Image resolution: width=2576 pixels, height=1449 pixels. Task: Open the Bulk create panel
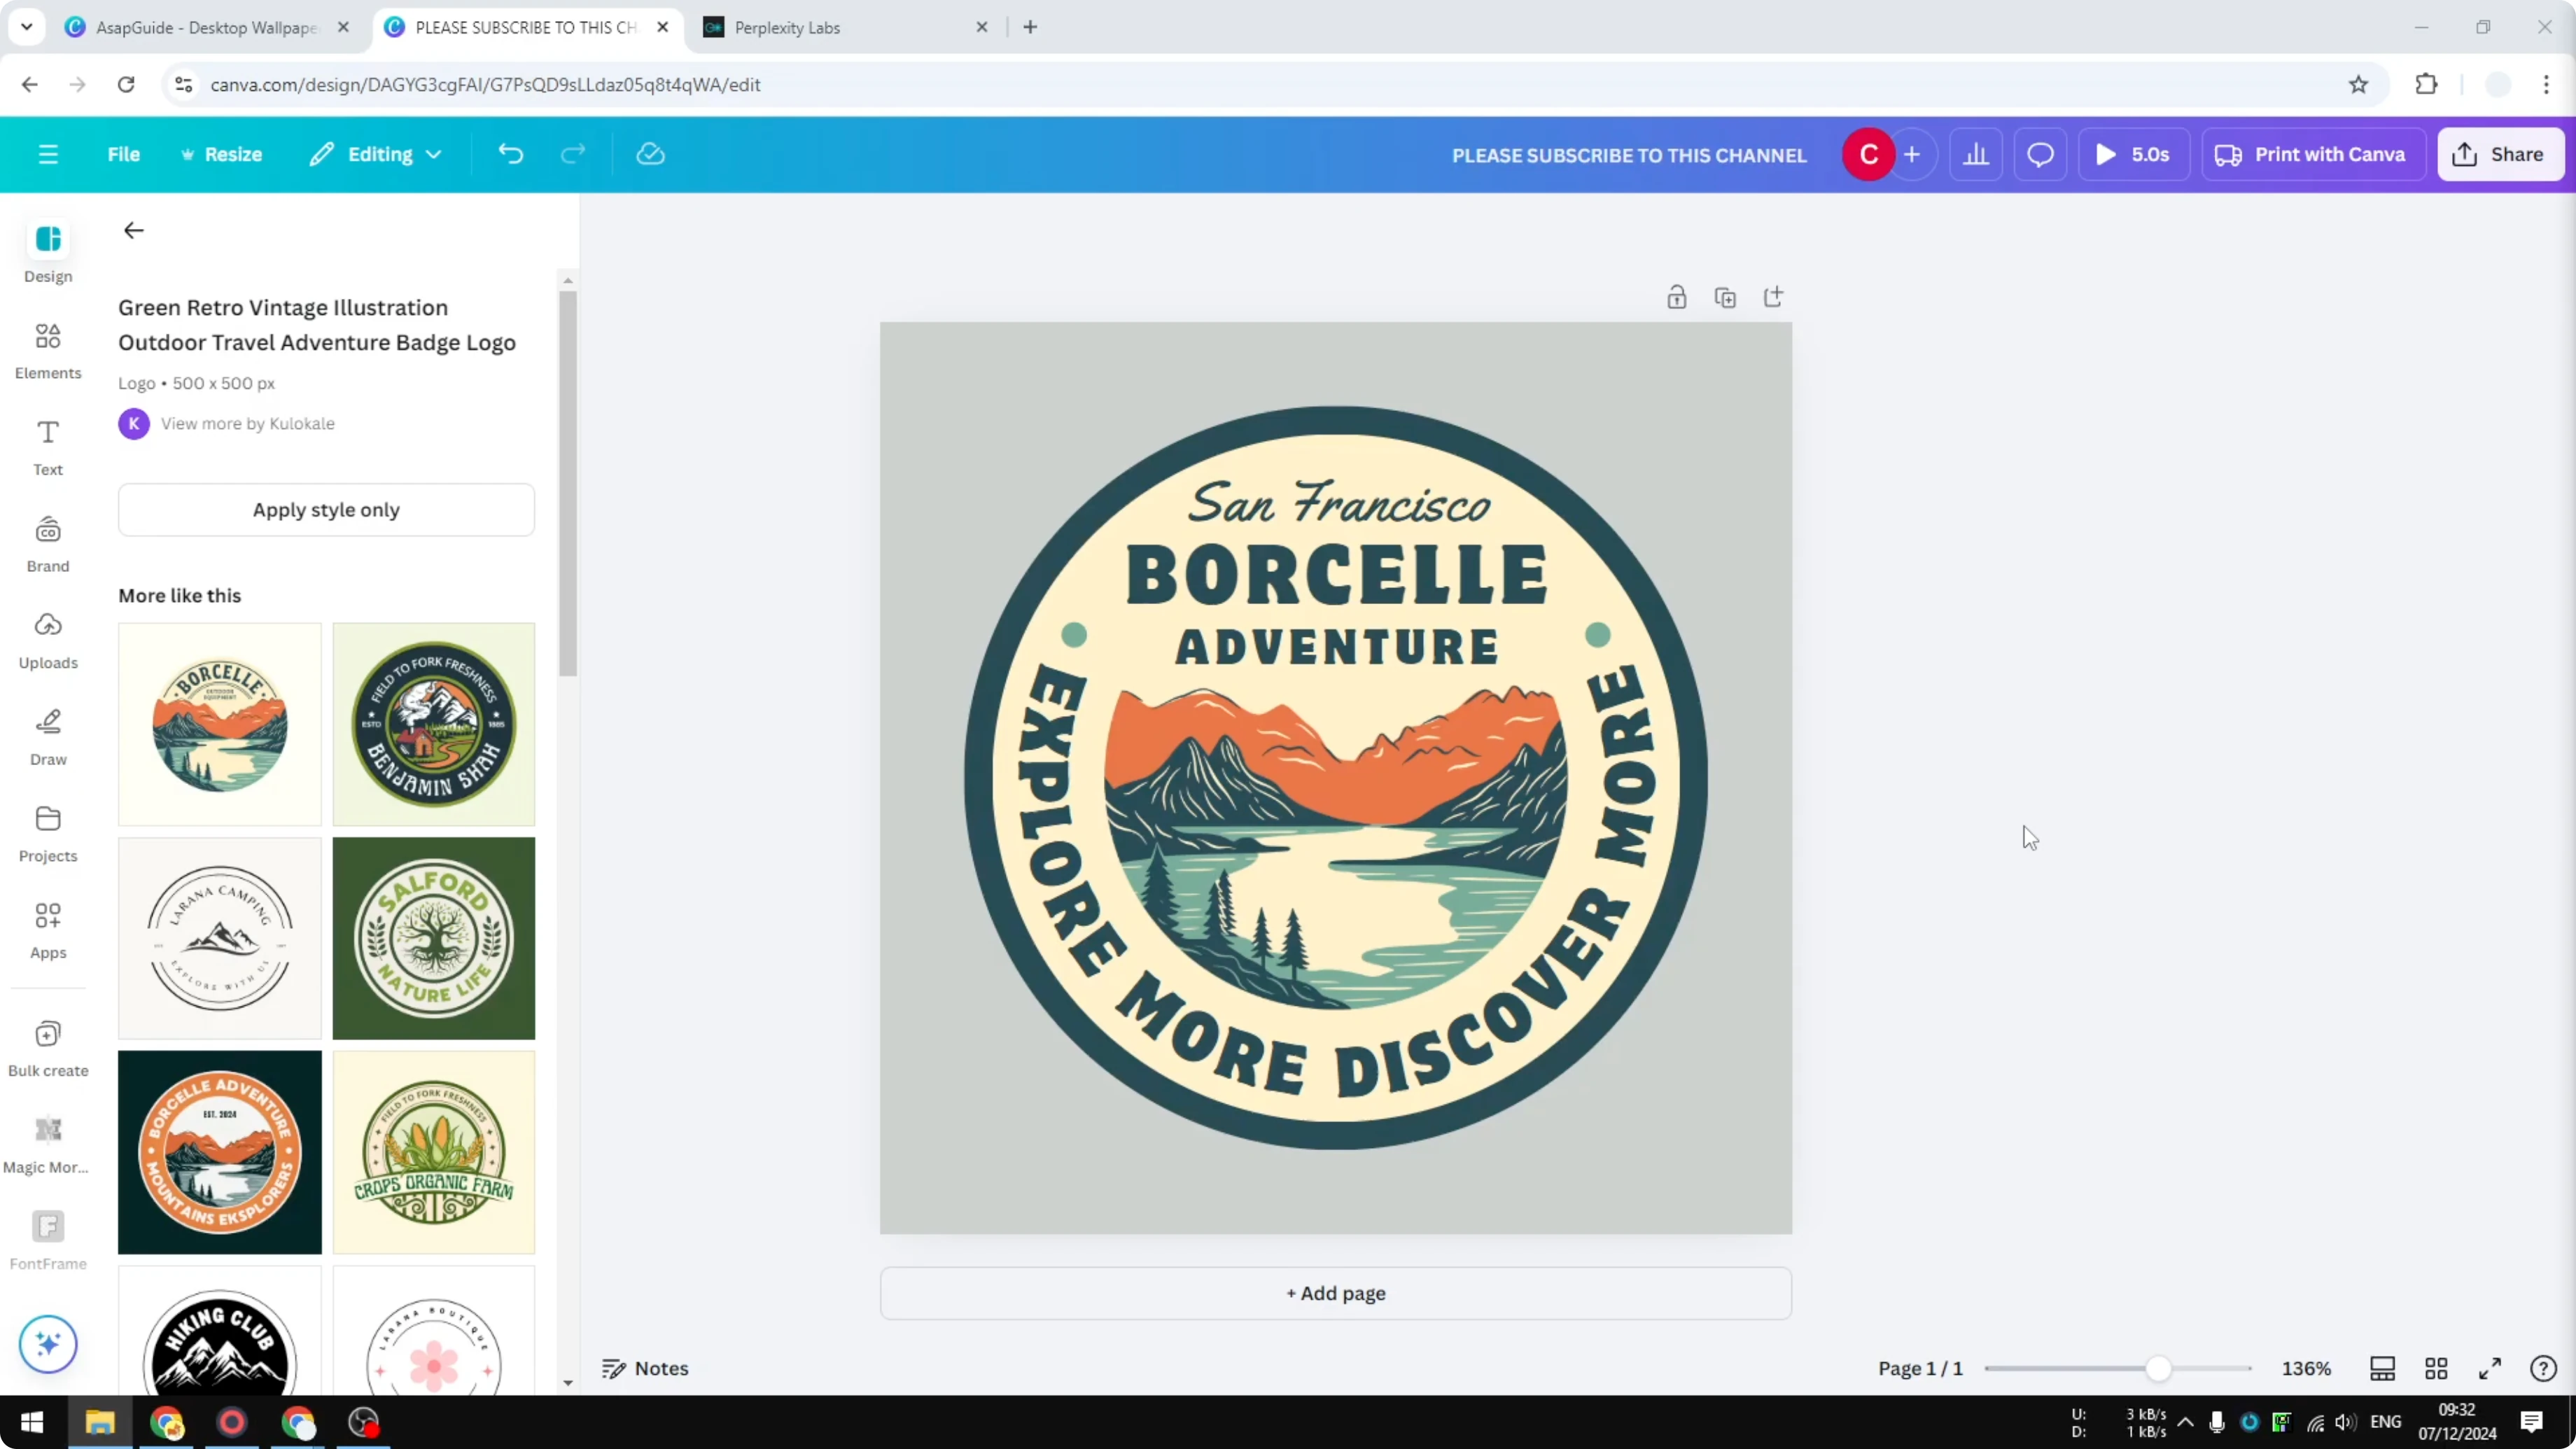point(47,1046)
